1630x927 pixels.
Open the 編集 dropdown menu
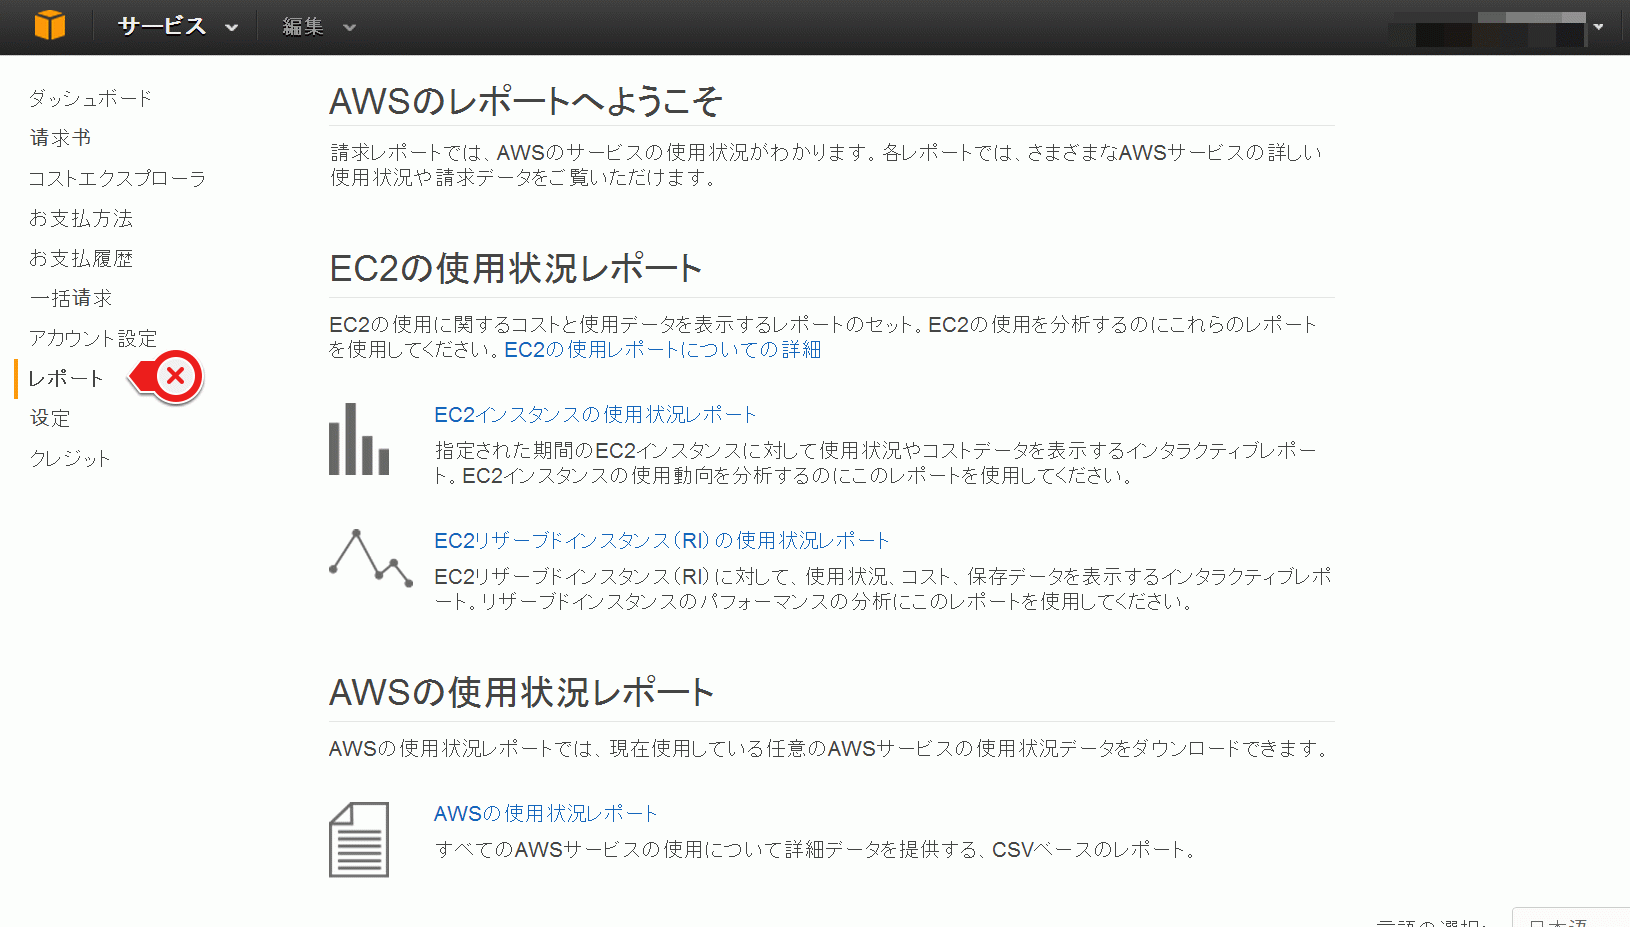318,27
